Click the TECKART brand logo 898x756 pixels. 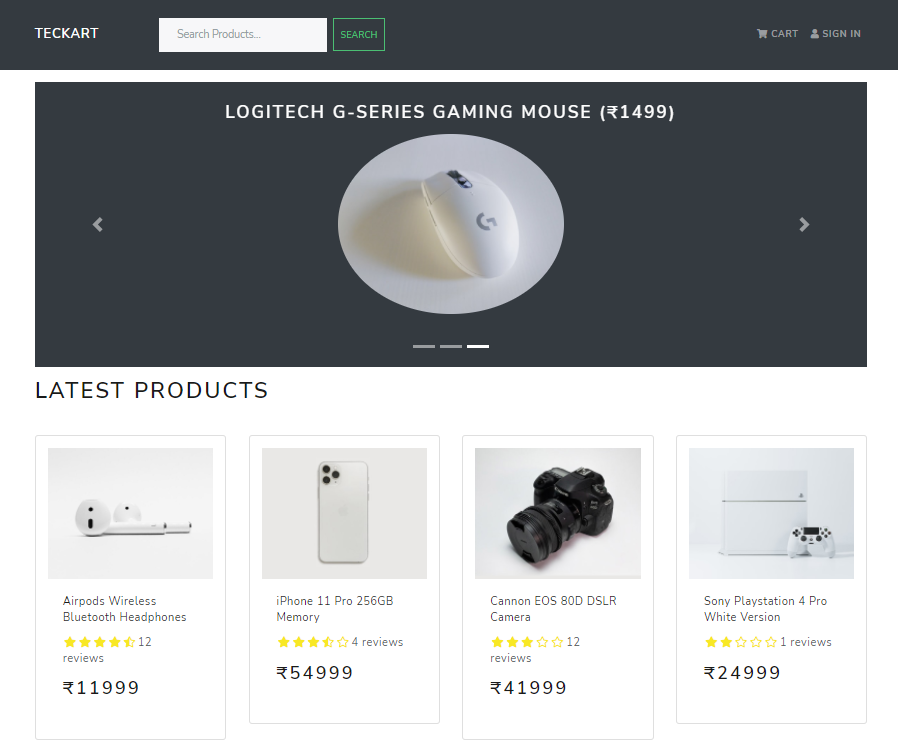pos(66,33)
